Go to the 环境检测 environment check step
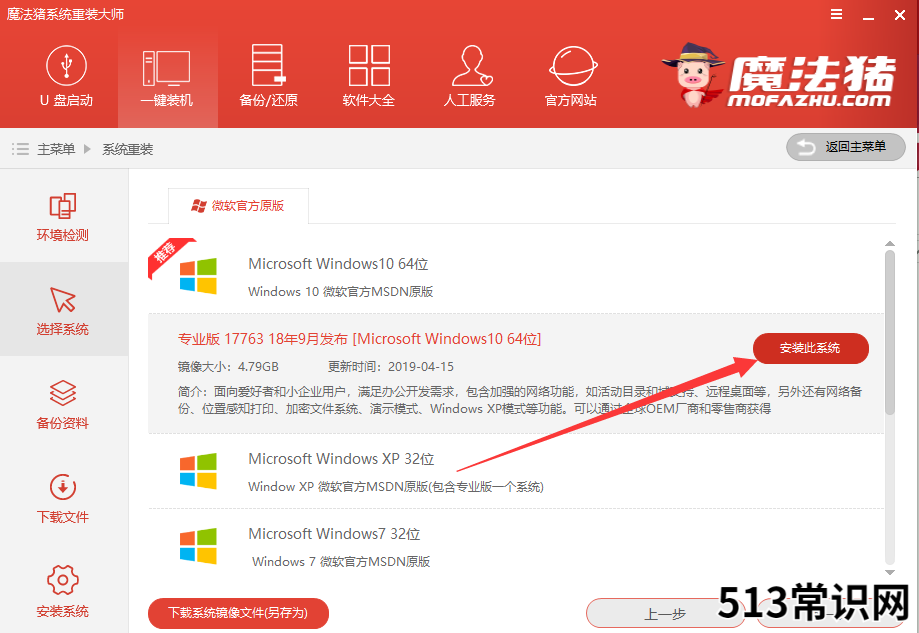Image resolution: width=919 pixels, height=633 pixels. coord(63,217)
